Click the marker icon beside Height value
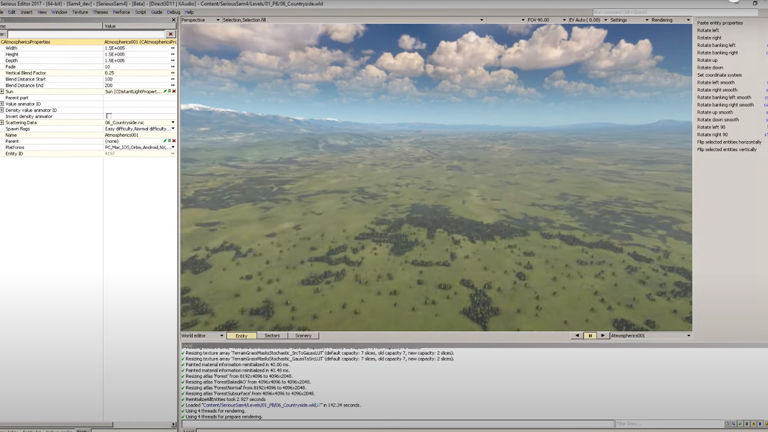This screenshot has width=768, height=432. pos(173,54)
